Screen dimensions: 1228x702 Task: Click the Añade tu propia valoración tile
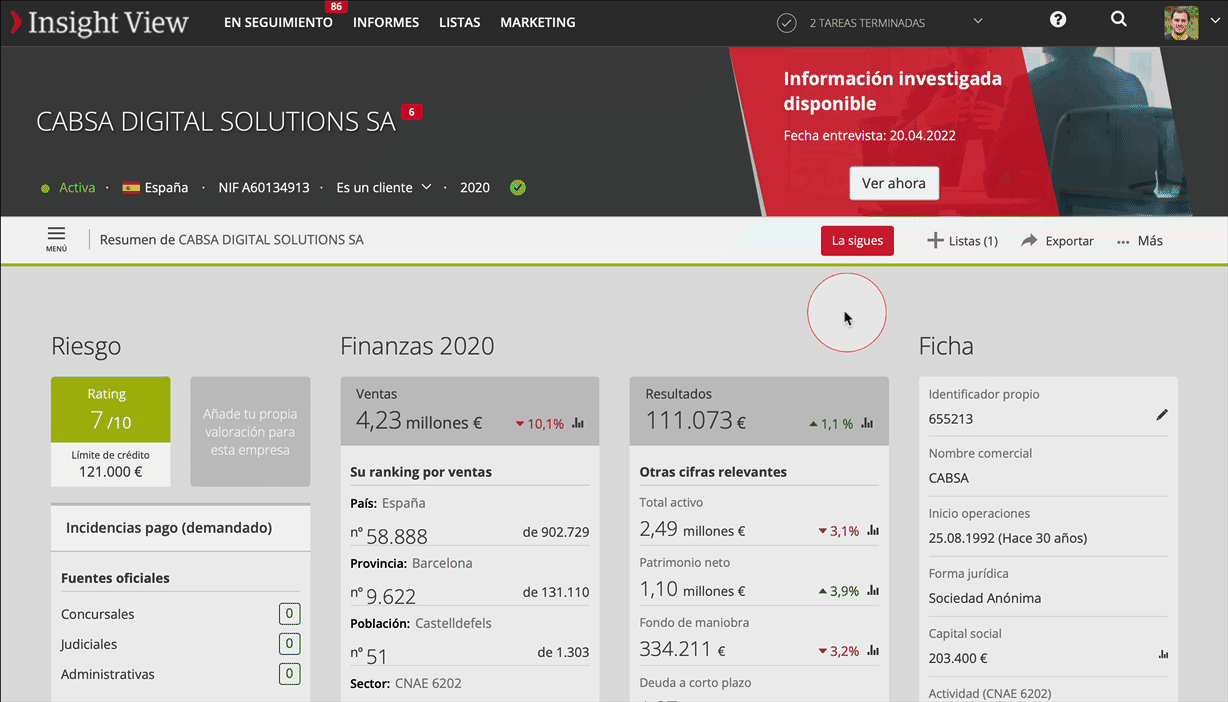250,431
